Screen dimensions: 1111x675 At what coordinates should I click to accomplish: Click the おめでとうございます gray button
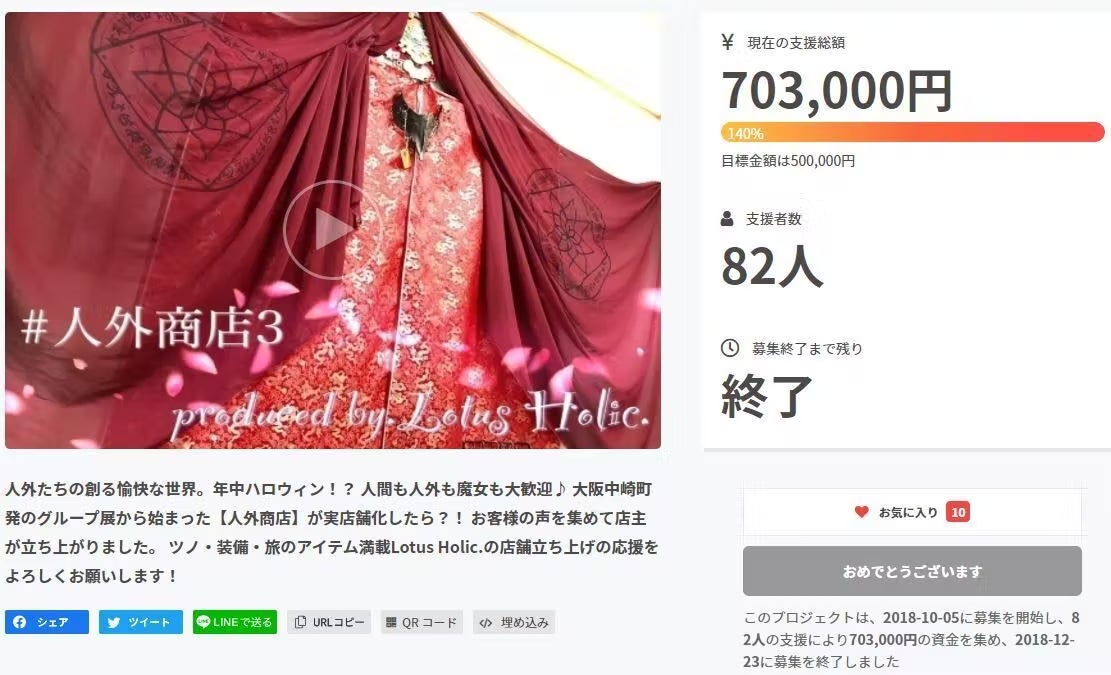coord(912,571)
